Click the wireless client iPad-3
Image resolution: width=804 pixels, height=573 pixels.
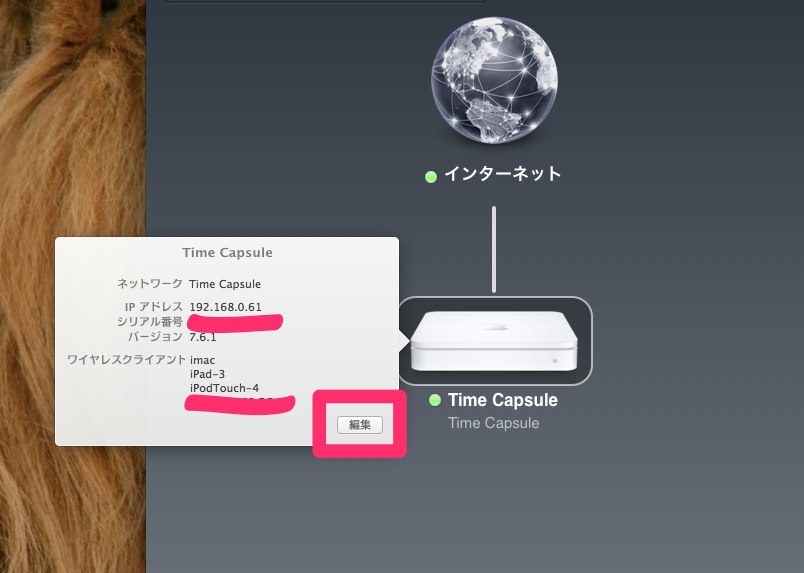tap(207, 374)
